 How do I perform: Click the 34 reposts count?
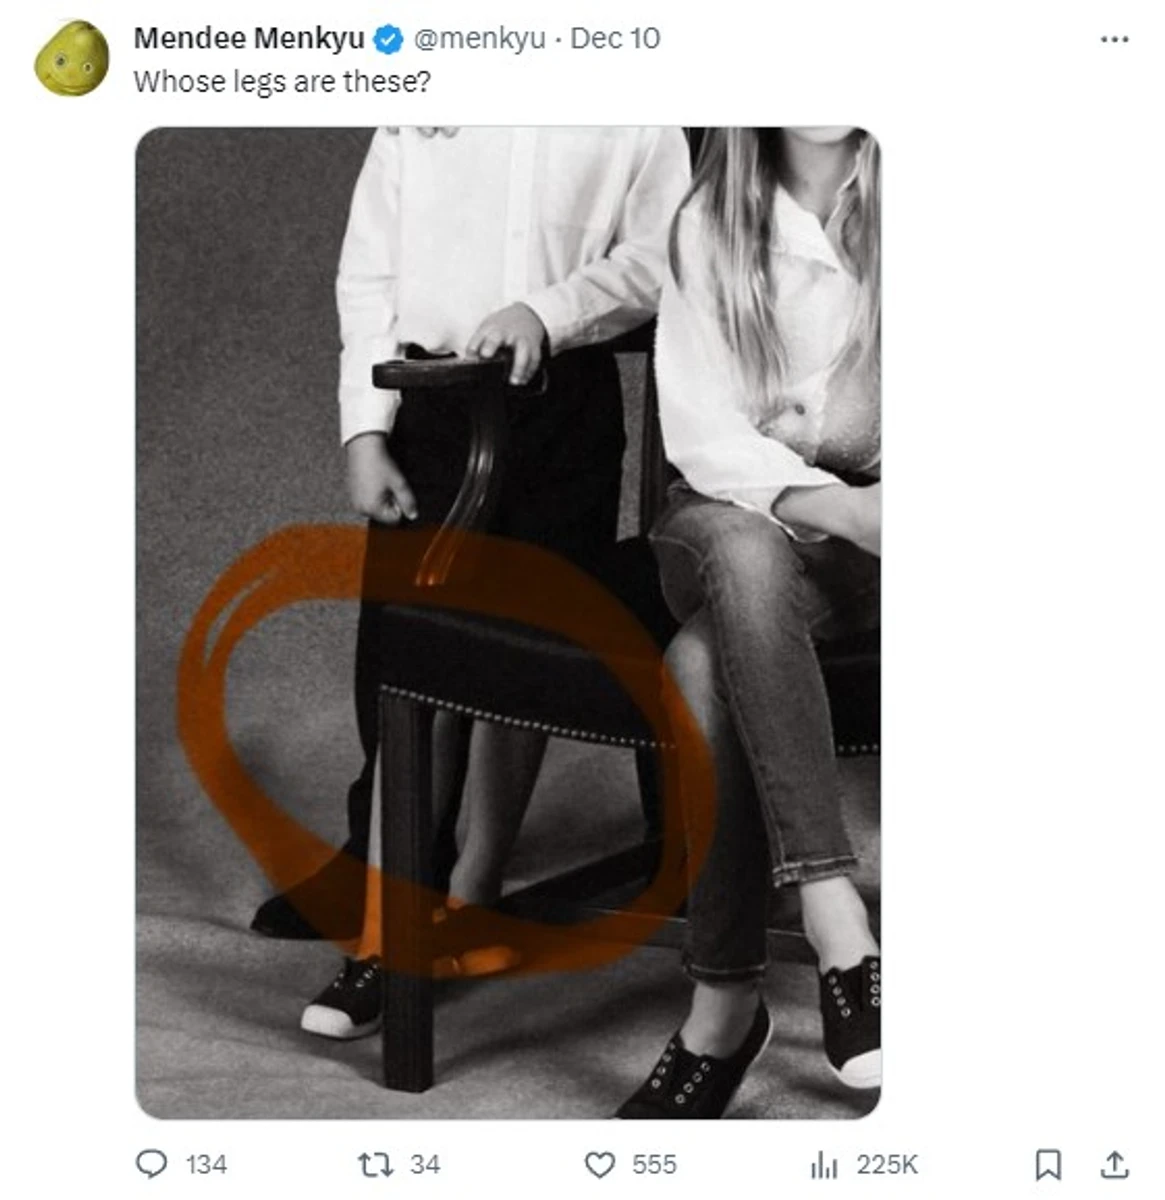coord(425,1164)
